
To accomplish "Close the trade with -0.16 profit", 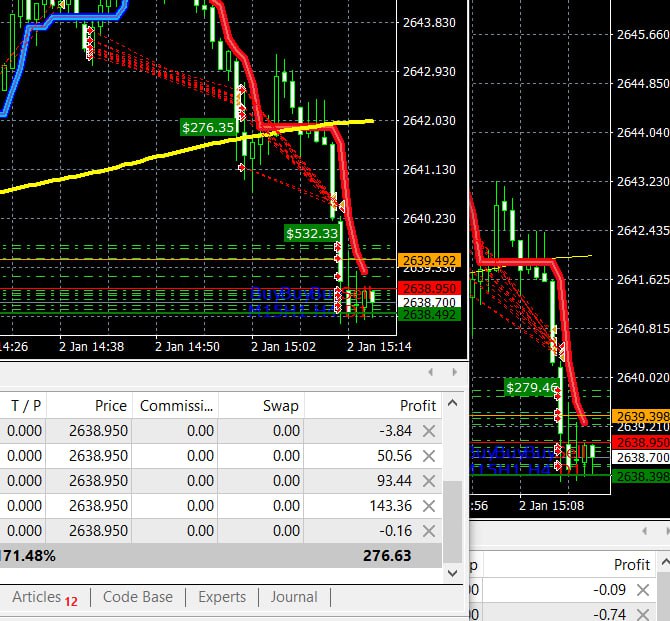I will tap(429, 531).
